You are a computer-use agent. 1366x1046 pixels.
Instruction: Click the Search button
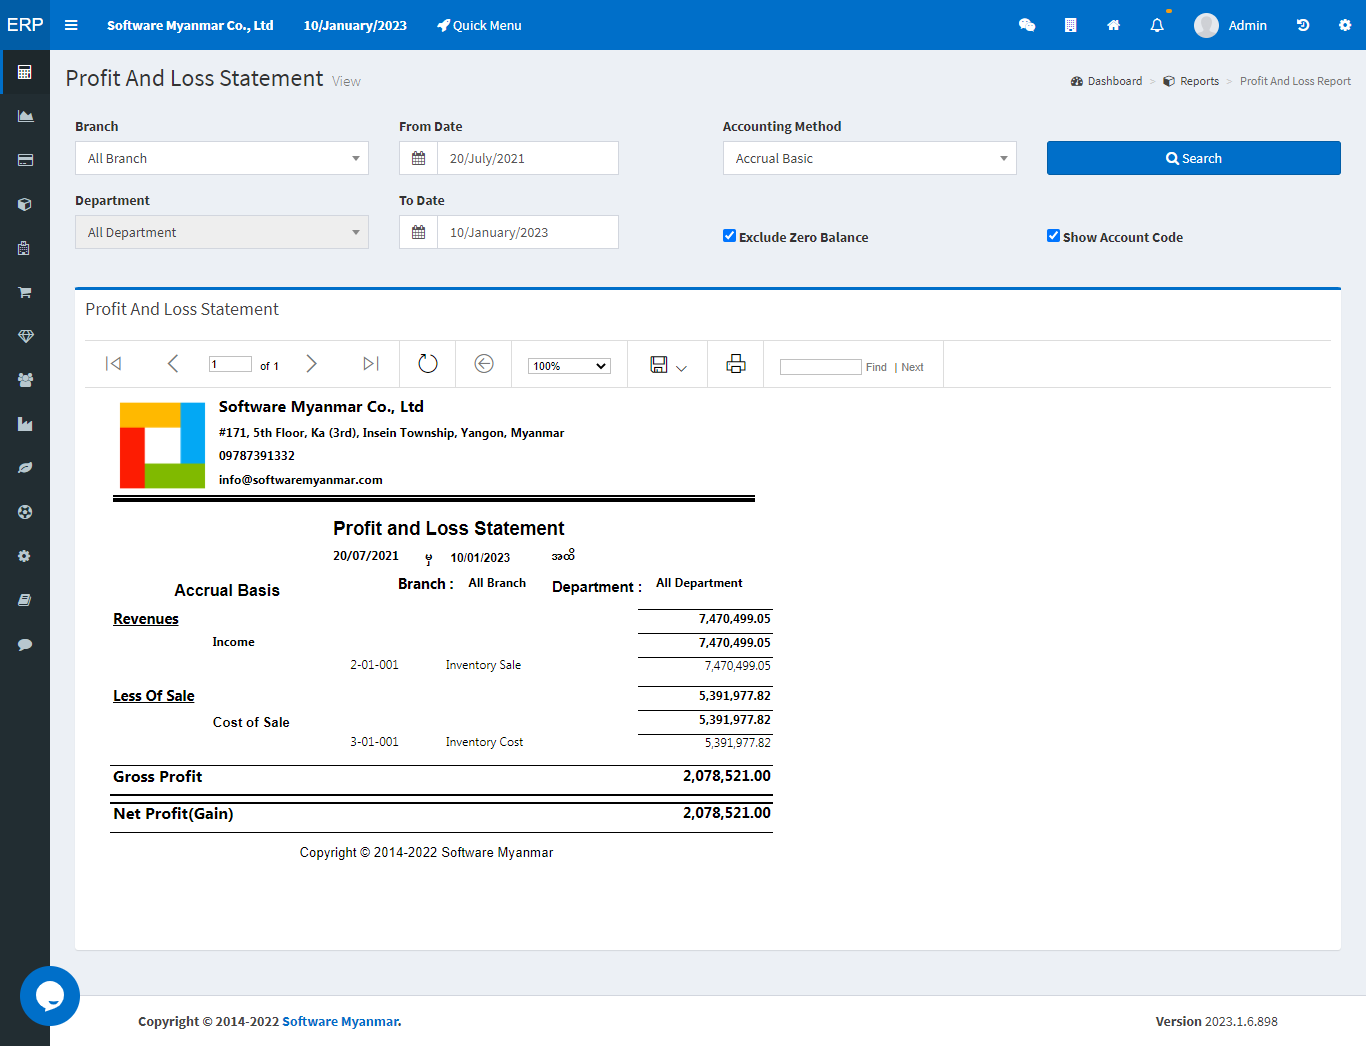[x=1194, y=158]
